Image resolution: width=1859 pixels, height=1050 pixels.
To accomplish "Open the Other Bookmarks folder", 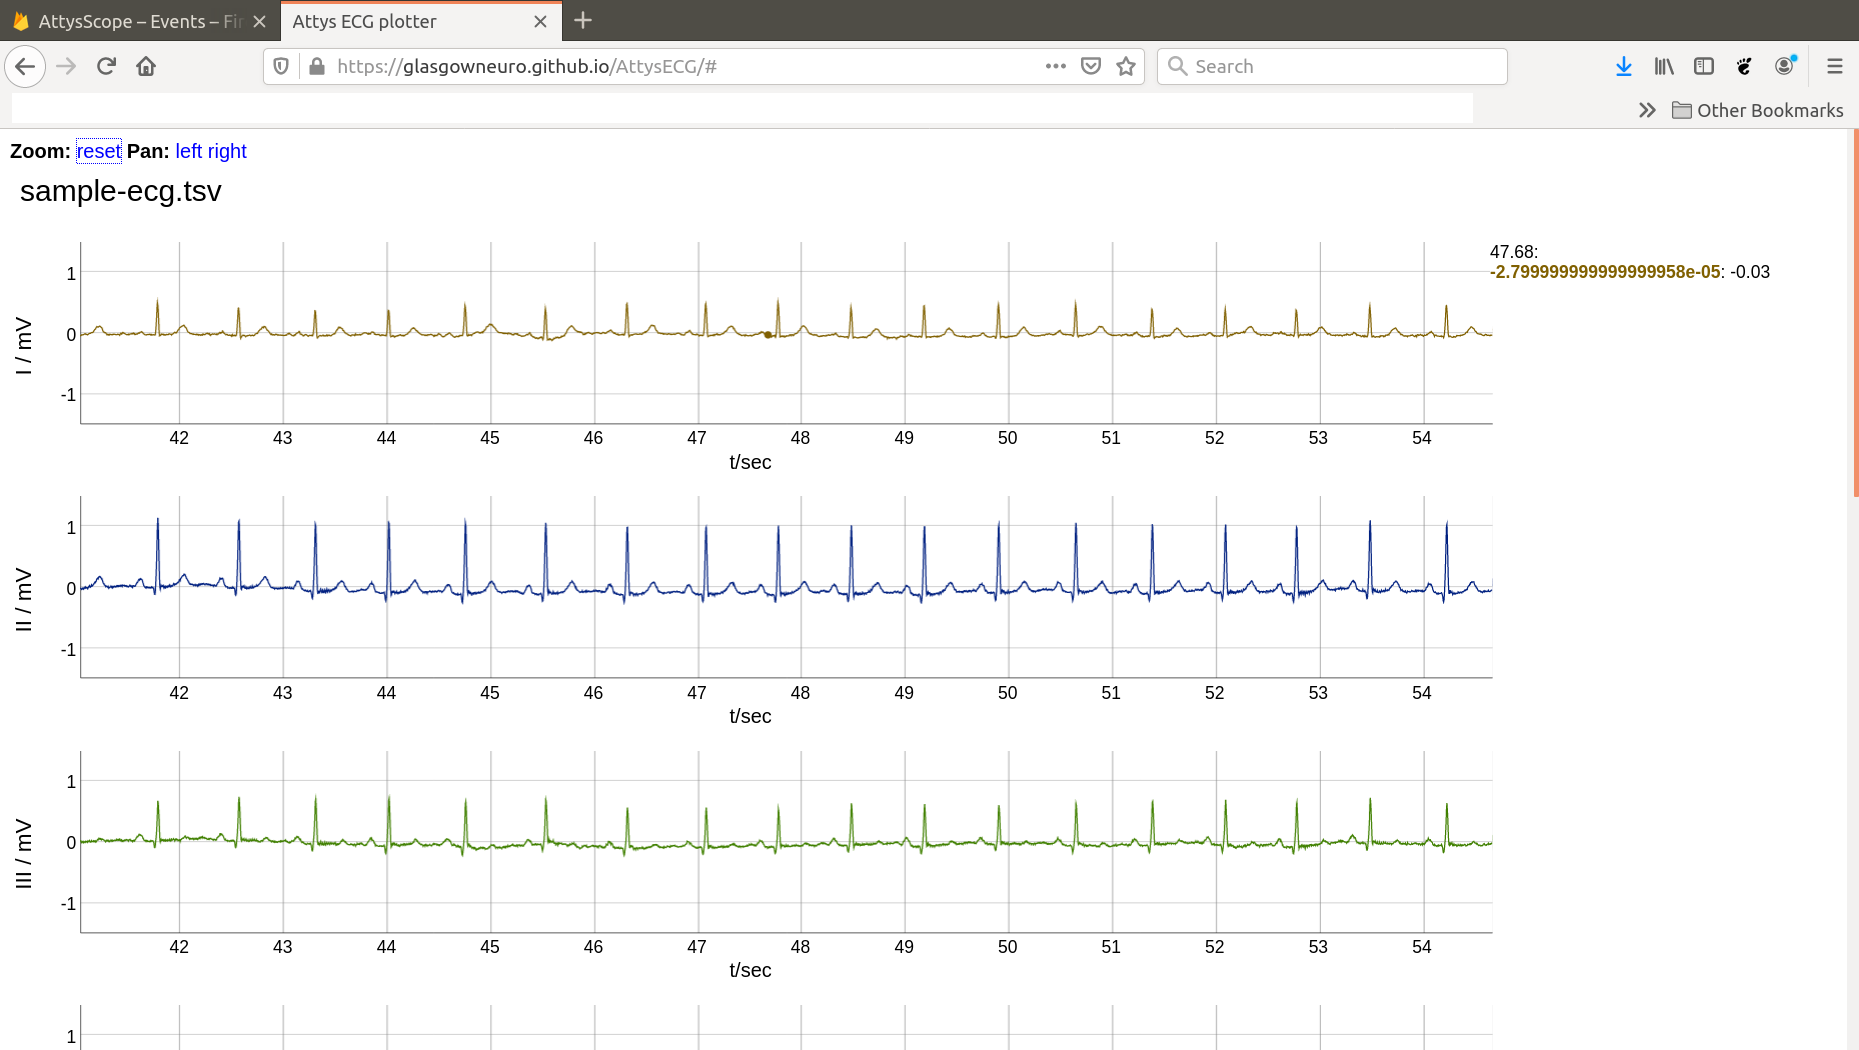I will click(x=1758, y=110).
